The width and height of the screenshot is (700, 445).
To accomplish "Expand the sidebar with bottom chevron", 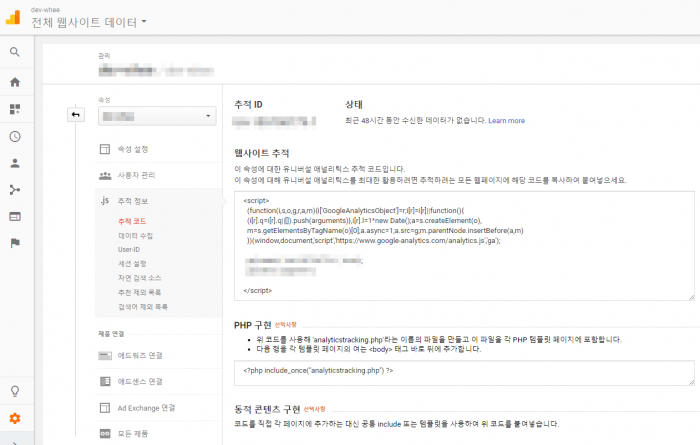I will 15,443.
